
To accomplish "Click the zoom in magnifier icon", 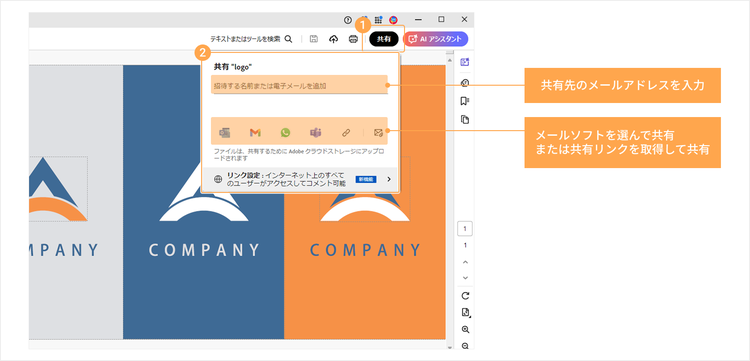I will [465, 329].
